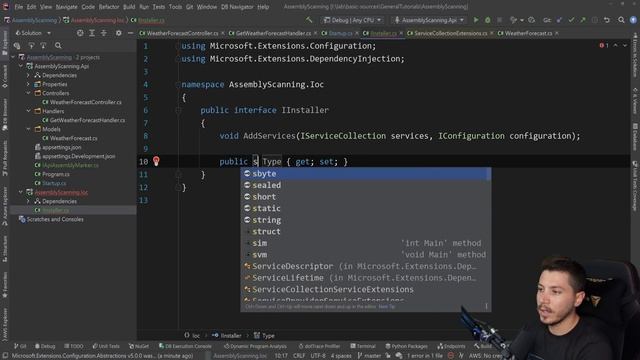This screenshot has width=640, height=360.
Task: Select 'static' in completion list
Action: tap(366, 209)
